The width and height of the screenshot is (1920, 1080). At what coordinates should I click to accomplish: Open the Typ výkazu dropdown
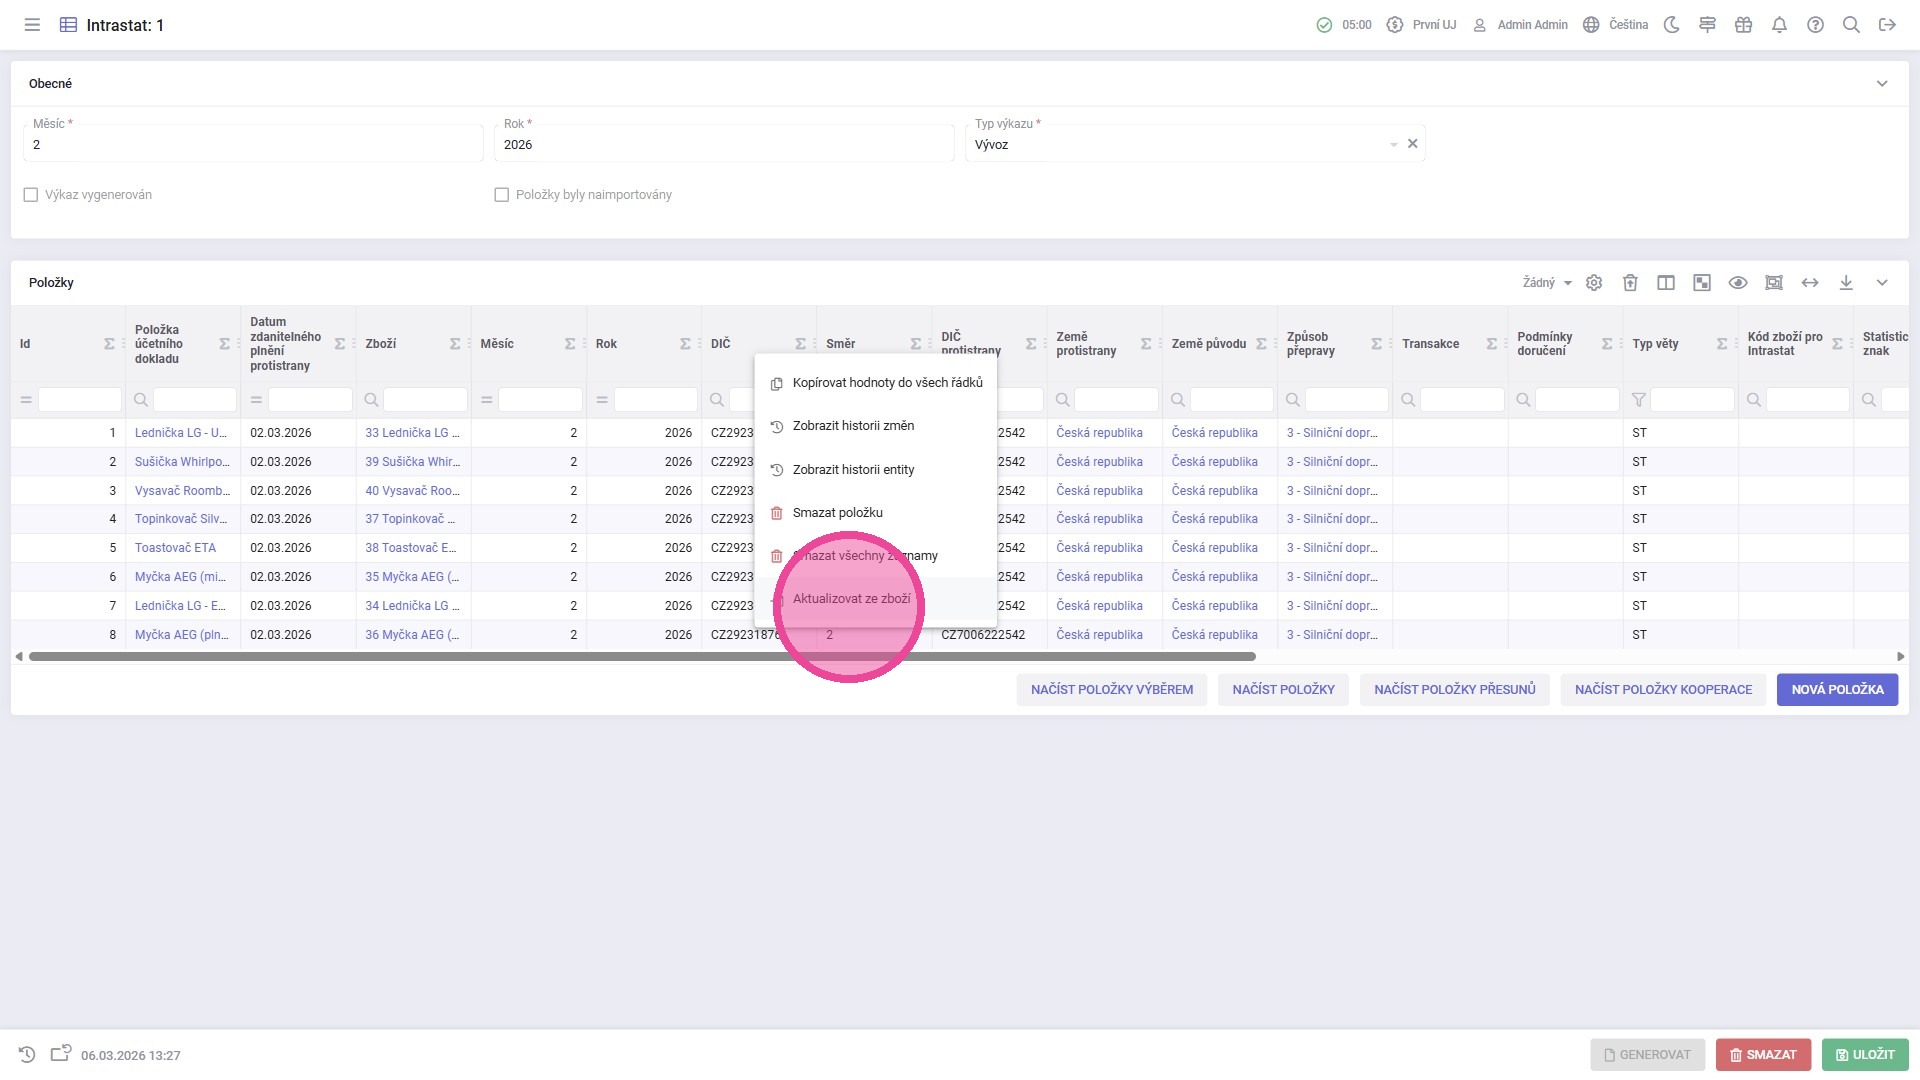[x=1392, y=145]
